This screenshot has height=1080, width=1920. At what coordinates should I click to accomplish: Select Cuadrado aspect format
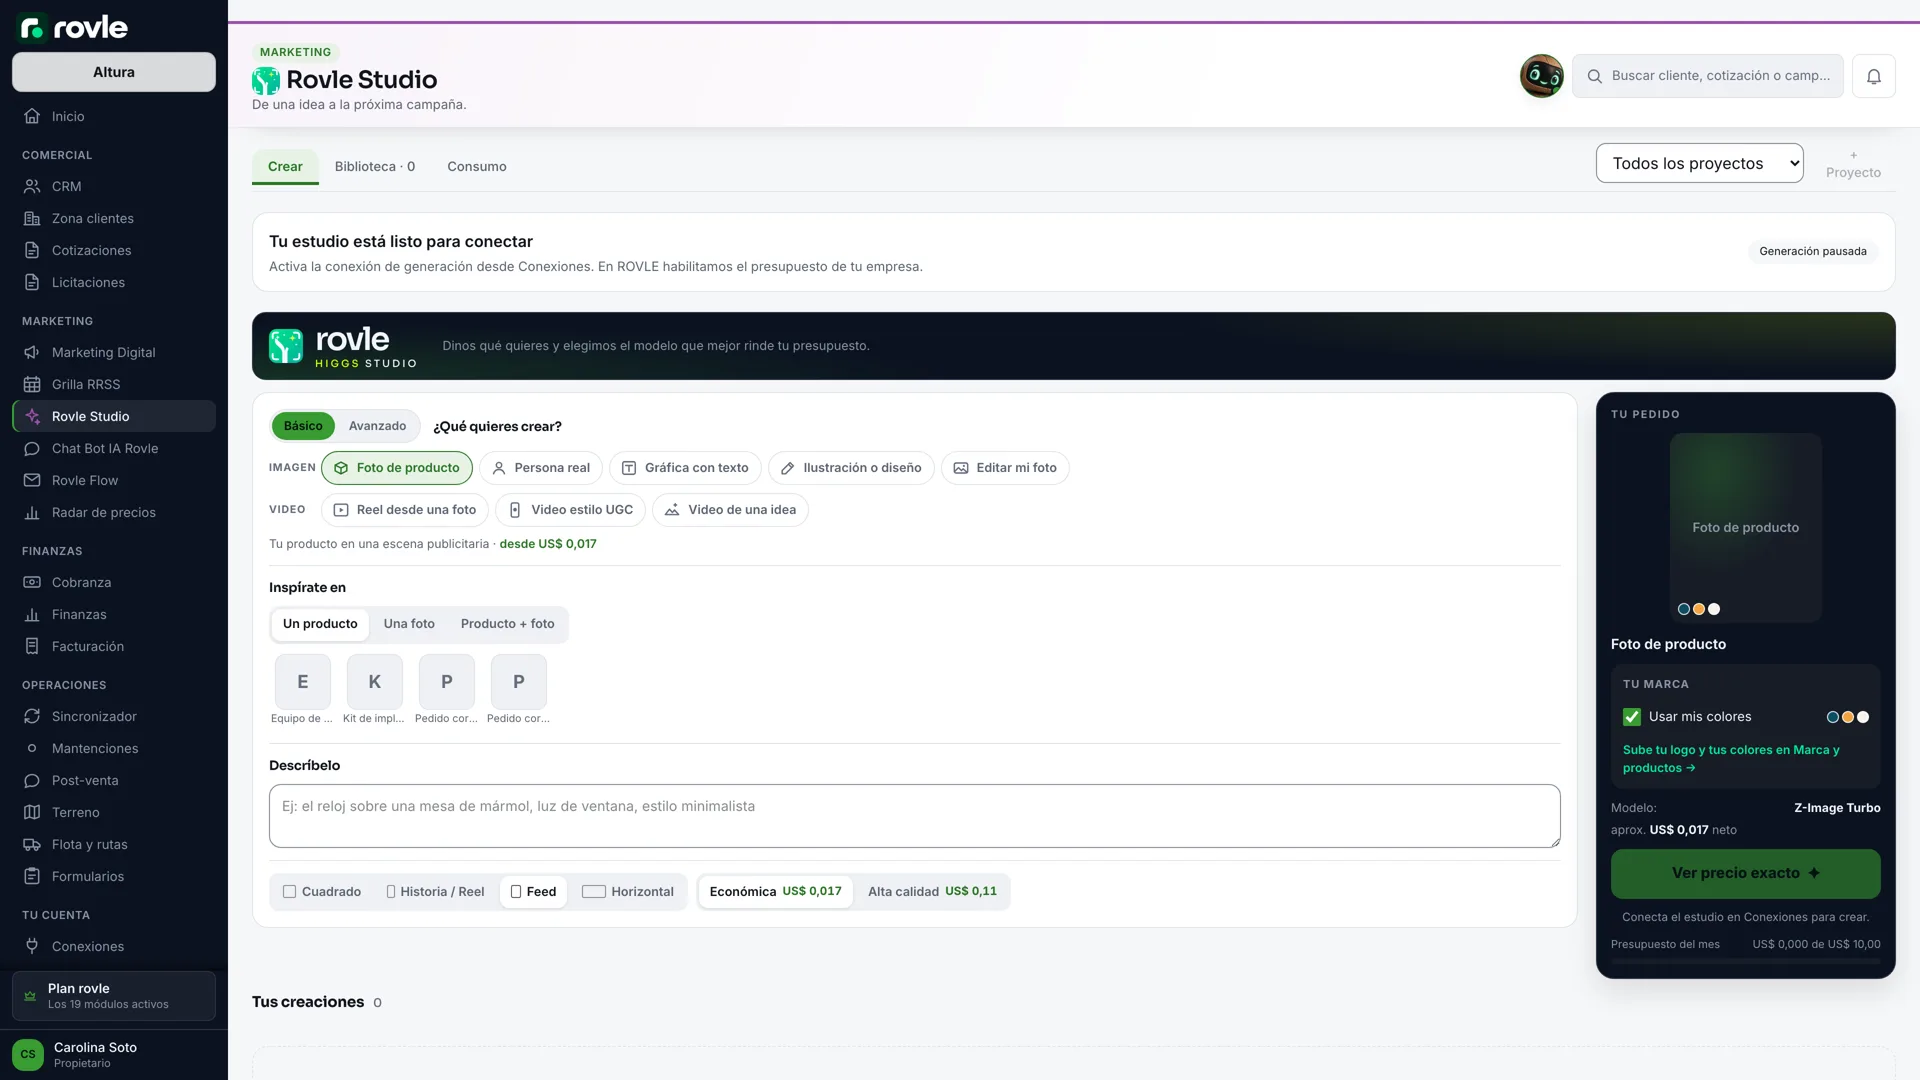click(x=322, y=892)
